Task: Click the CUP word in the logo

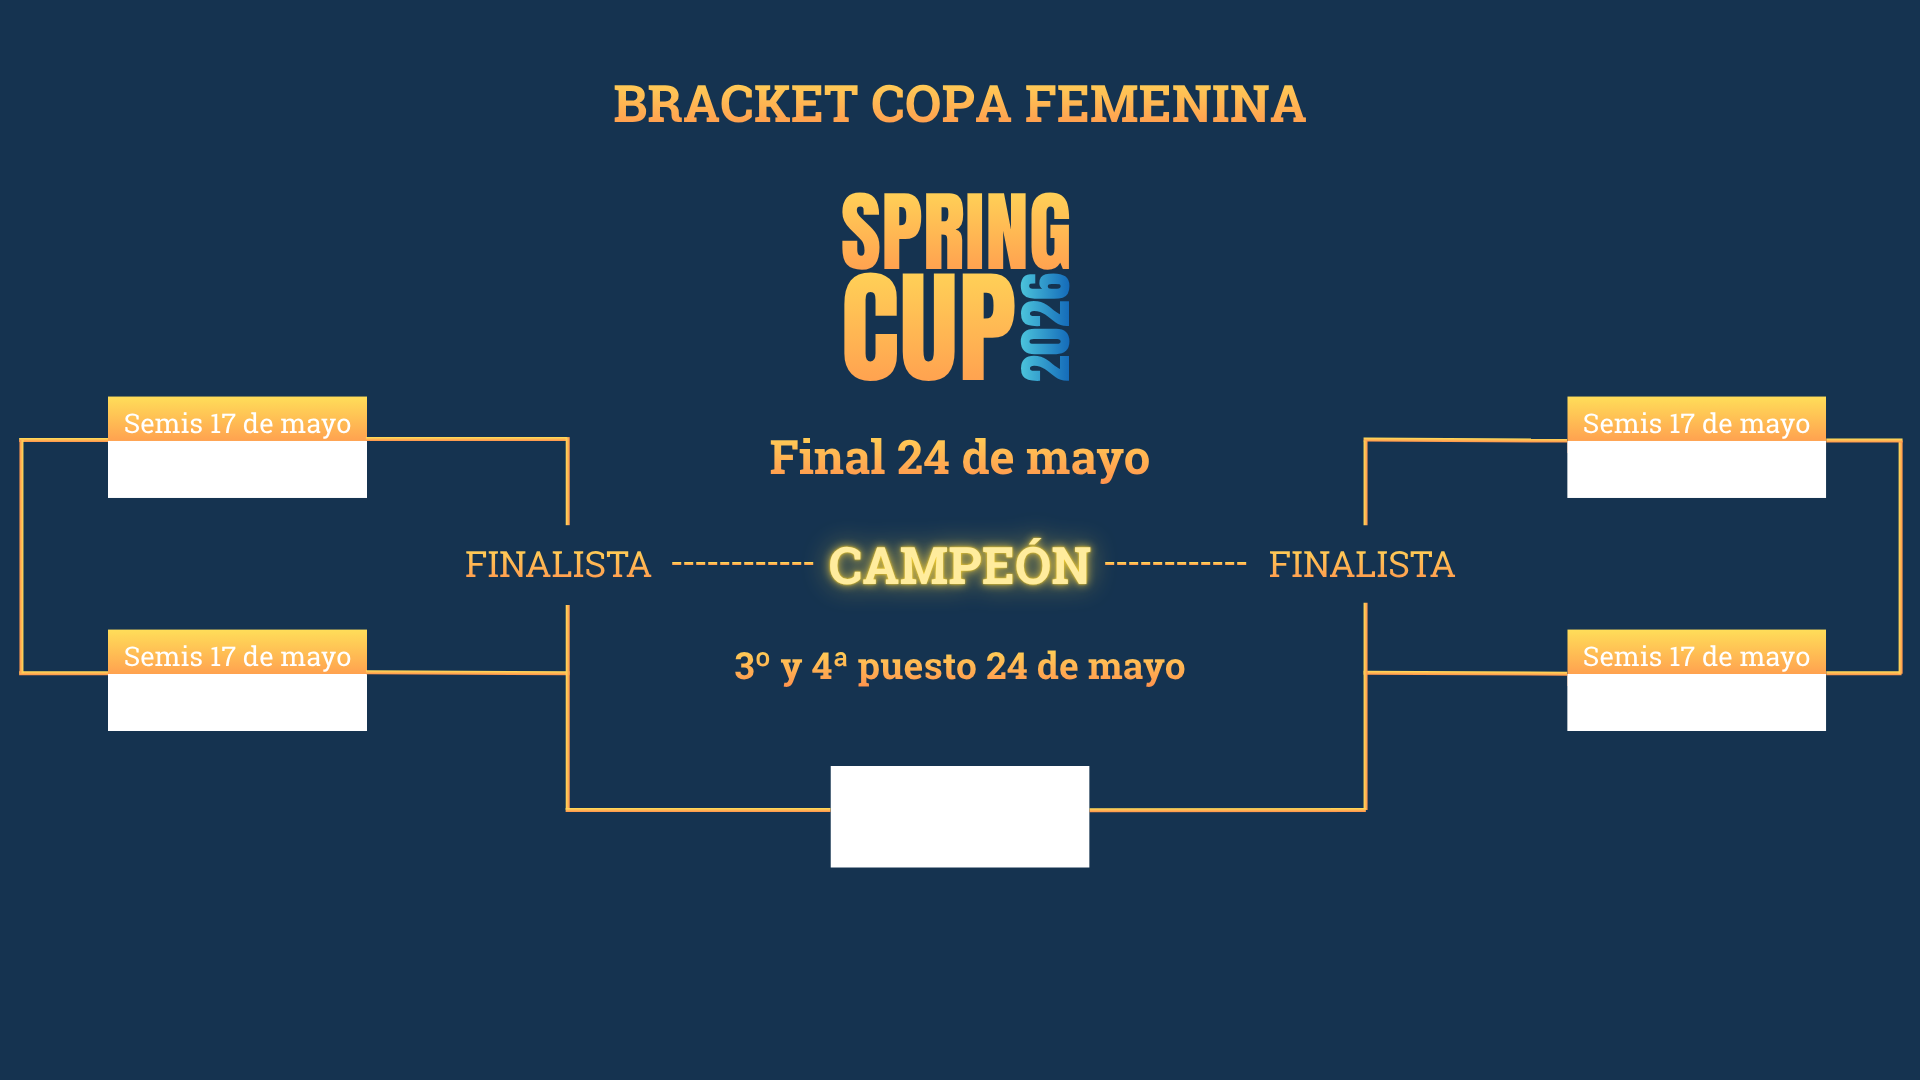Action: coord(928,326)
